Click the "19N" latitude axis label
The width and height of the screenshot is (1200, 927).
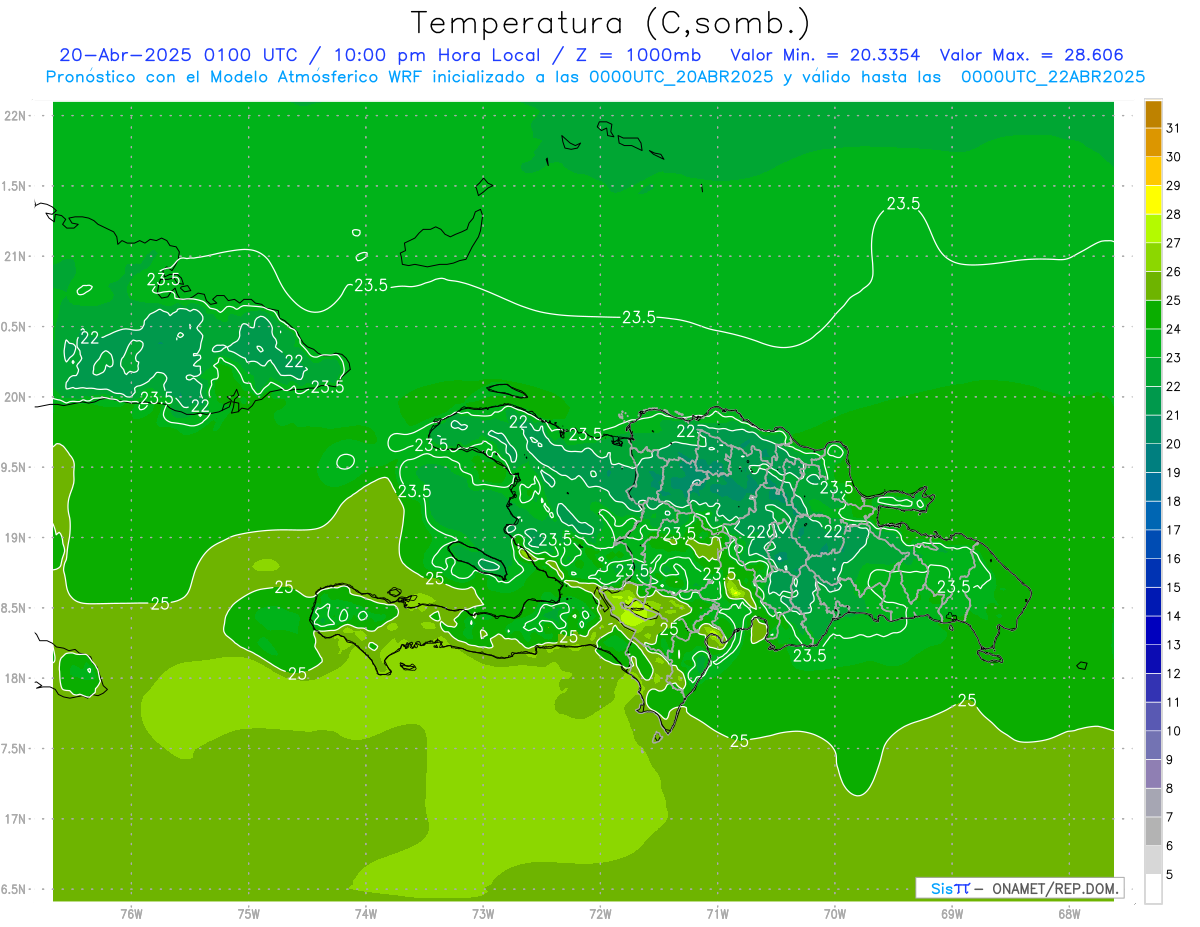point(15,537)
